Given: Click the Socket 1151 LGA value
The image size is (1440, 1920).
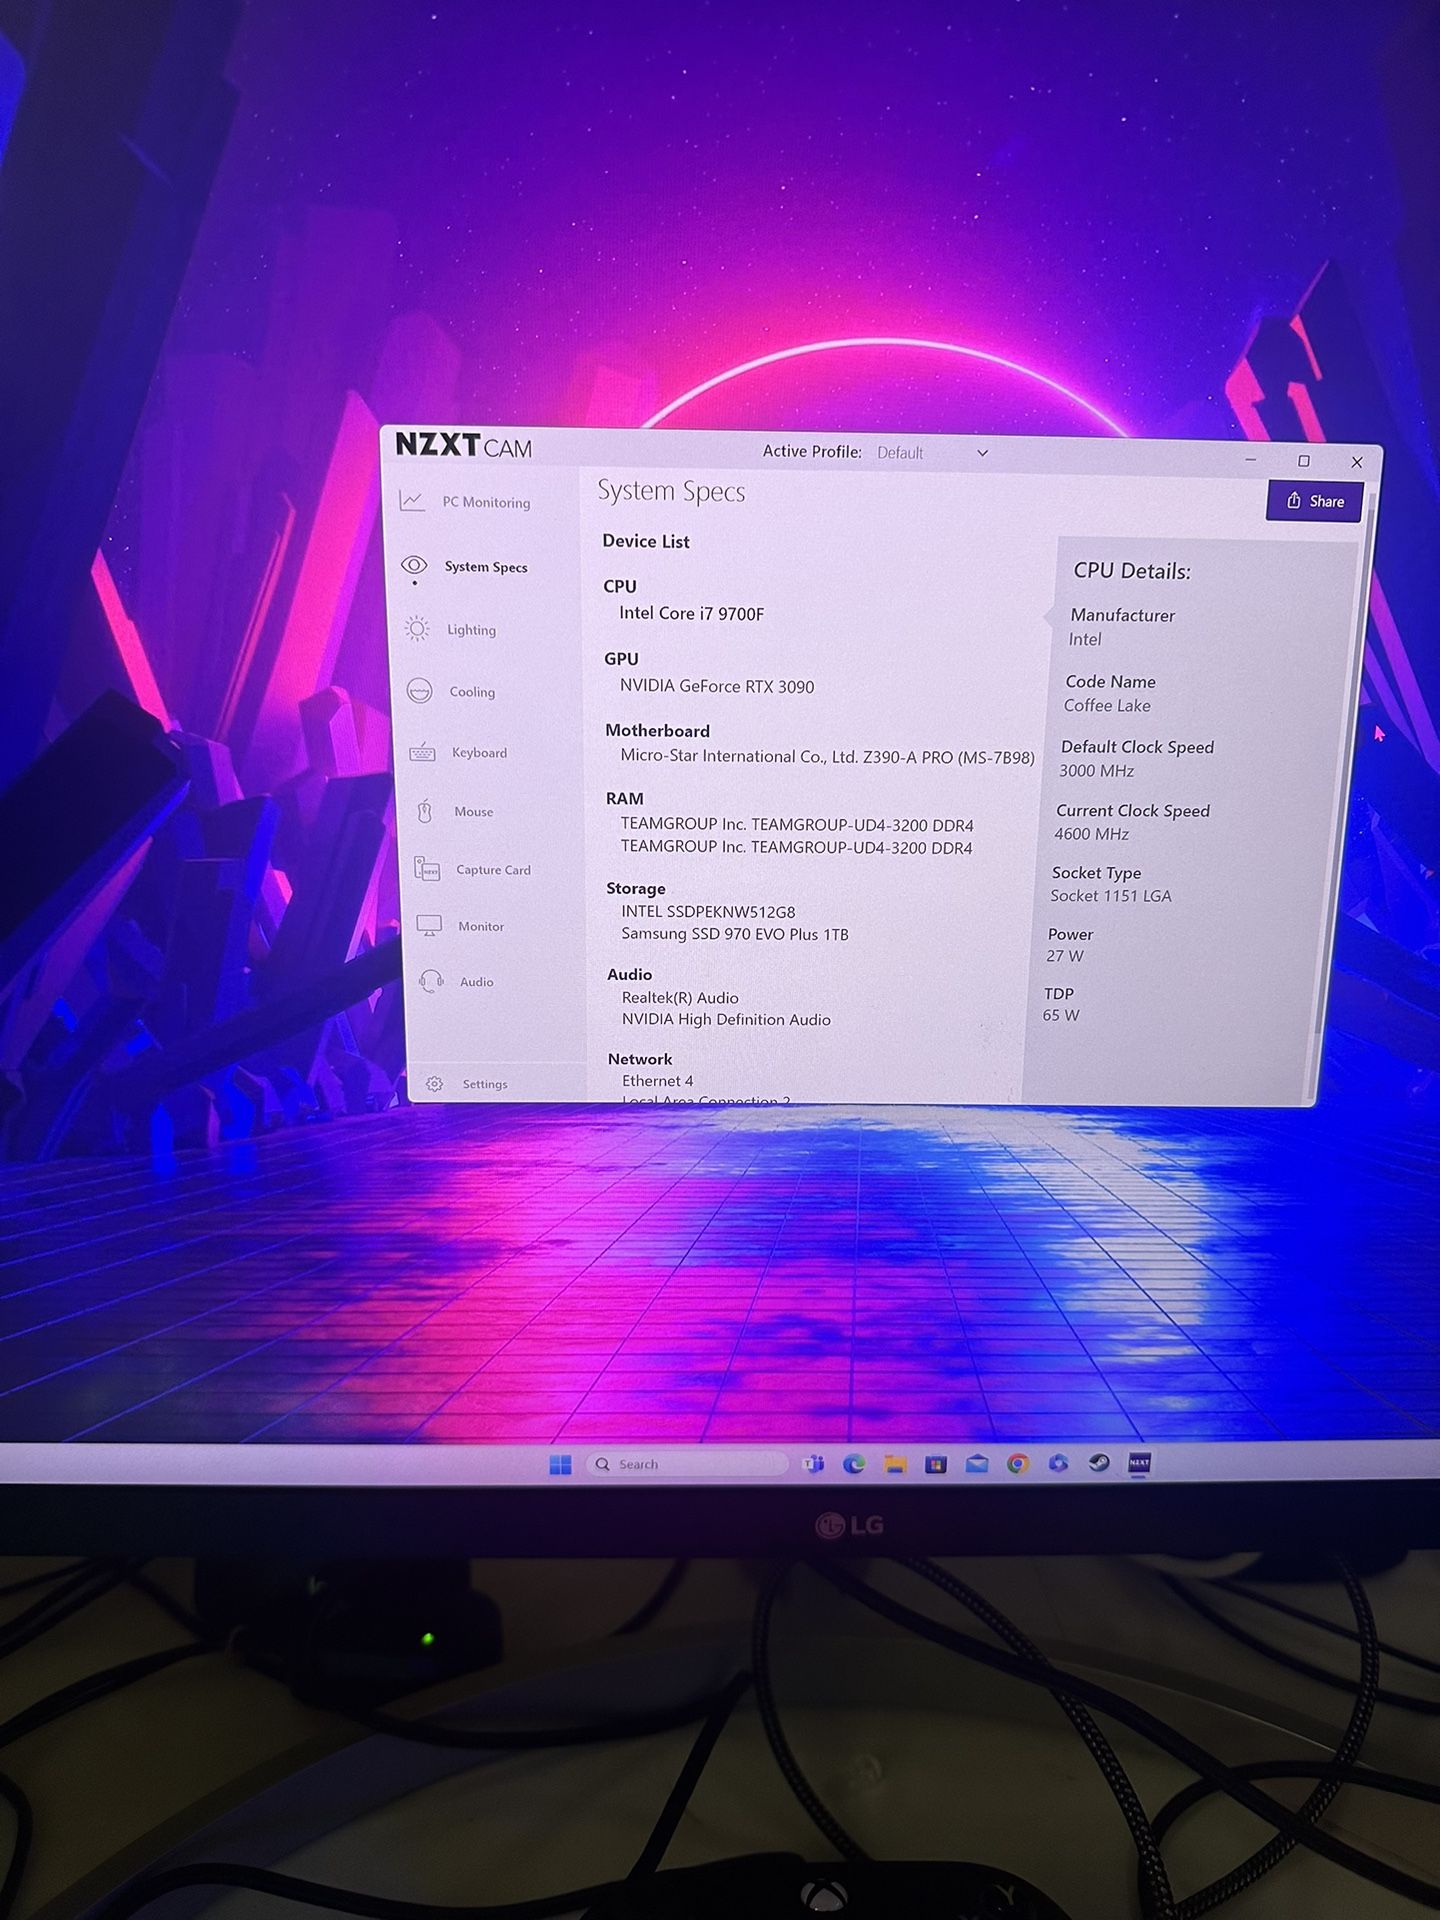Looking at the screenshot, I should 1110,896.
